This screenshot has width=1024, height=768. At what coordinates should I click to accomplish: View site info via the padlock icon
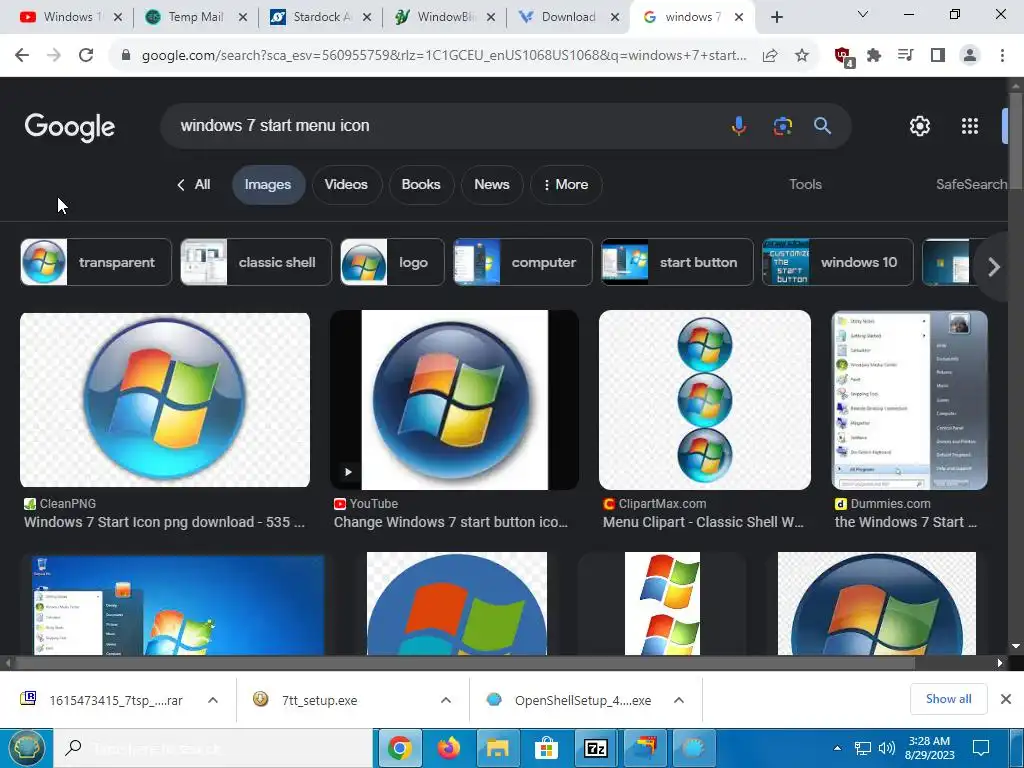pyautogui.click(x=126, y=56)
